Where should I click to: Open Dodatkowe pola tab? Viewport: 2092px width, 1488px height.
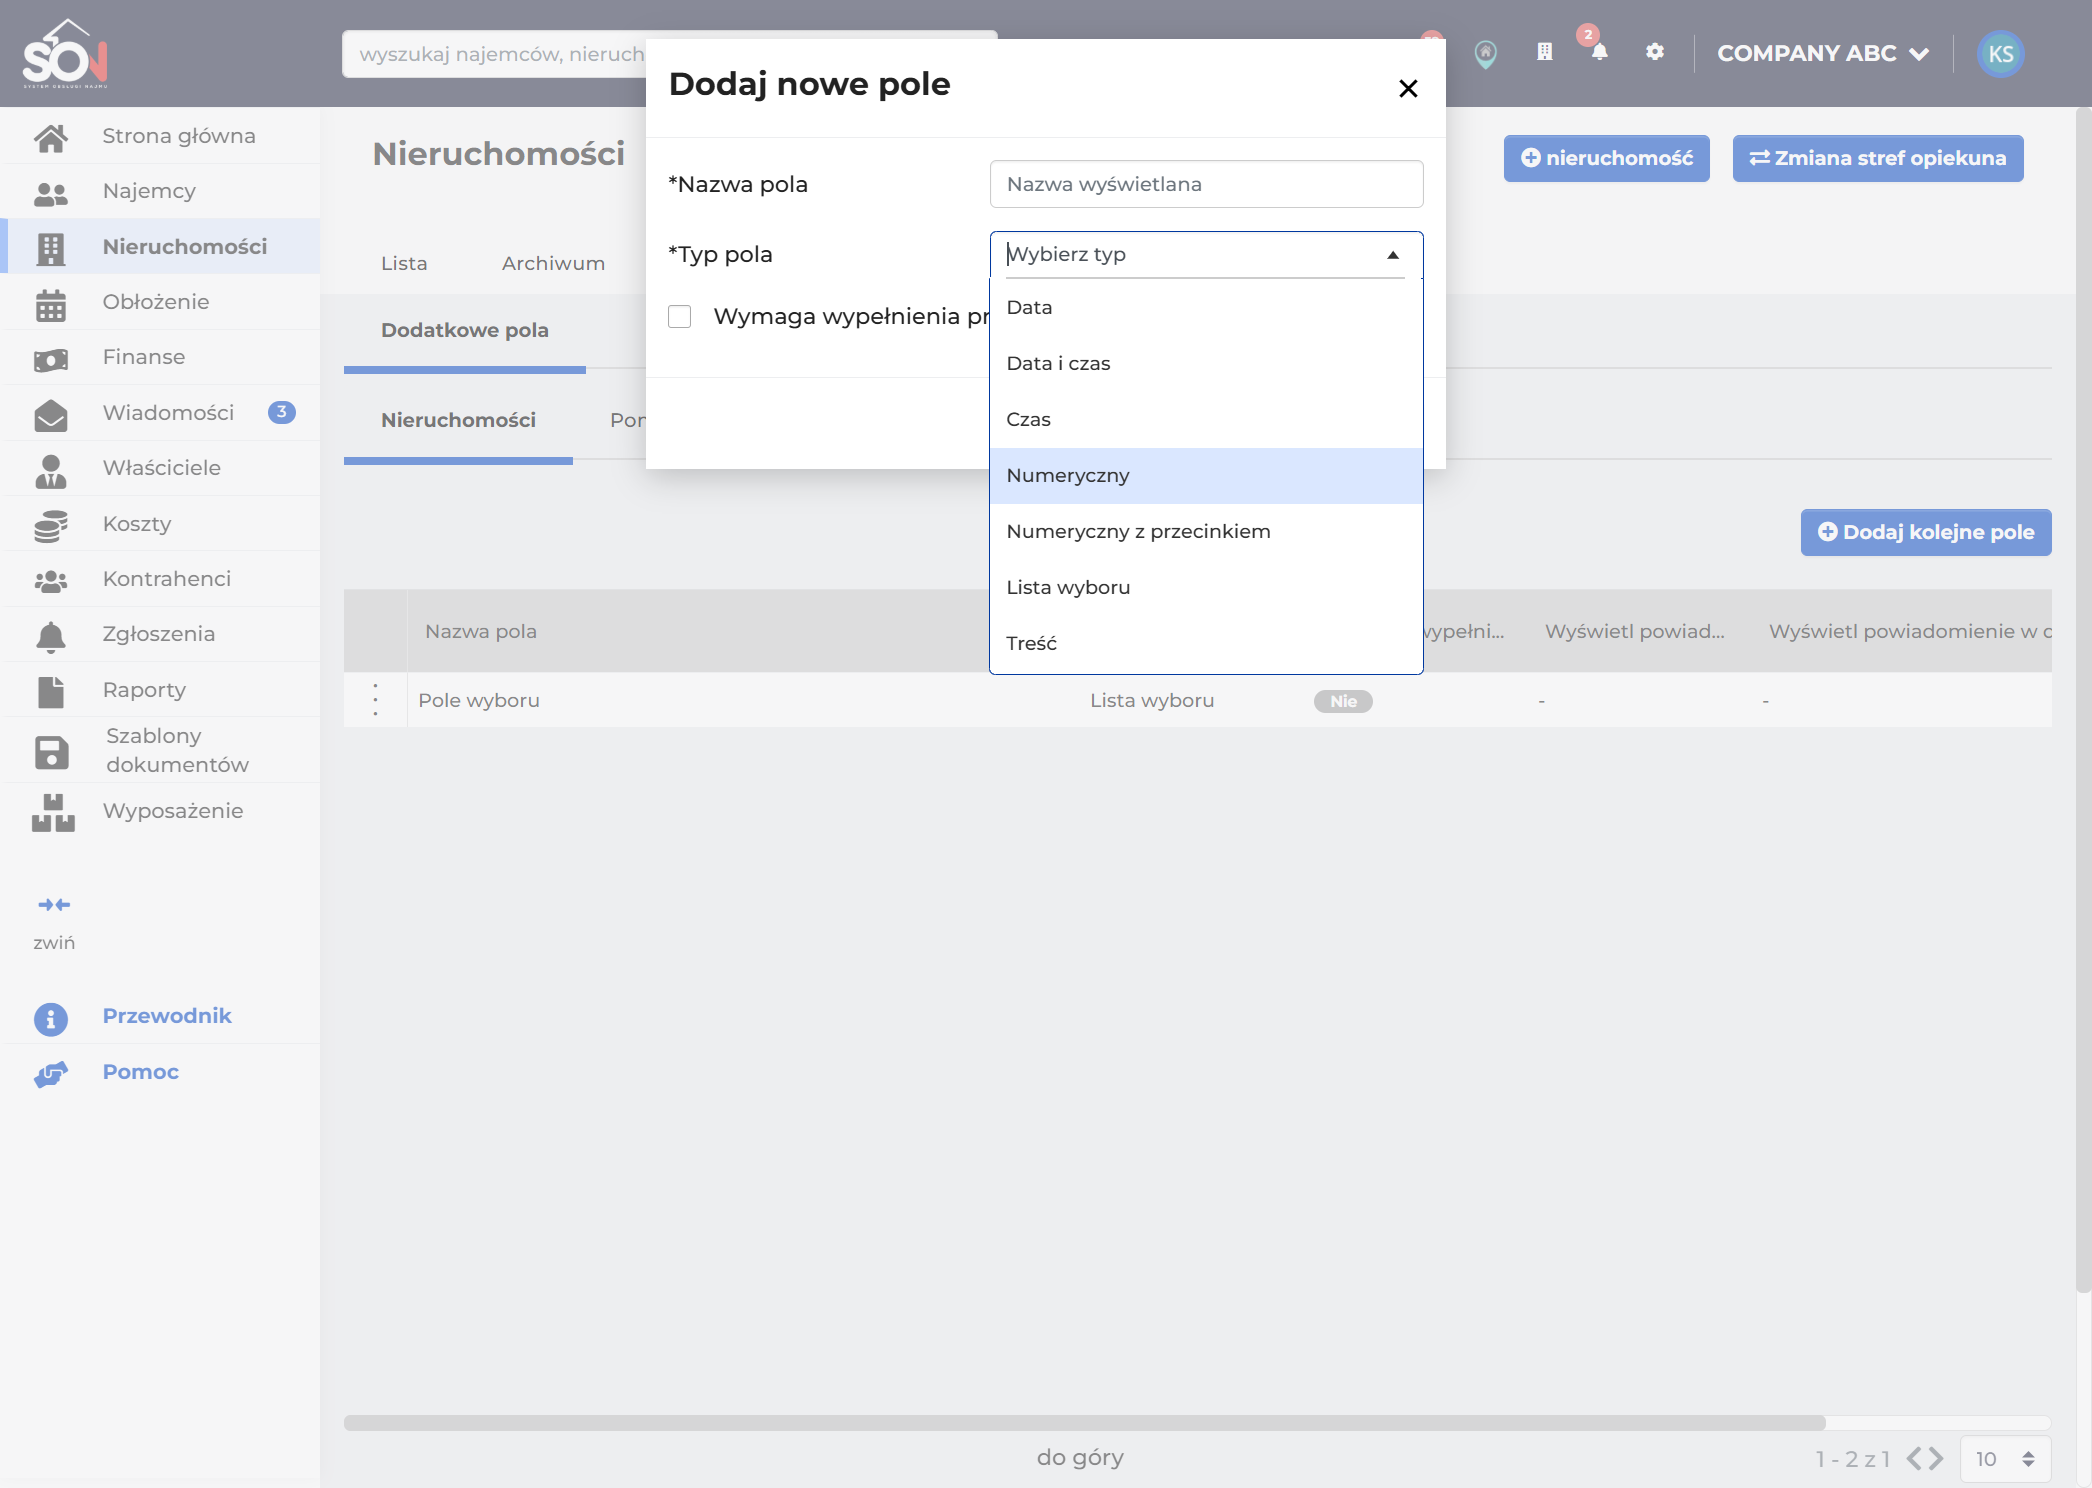tap(465, 330)
